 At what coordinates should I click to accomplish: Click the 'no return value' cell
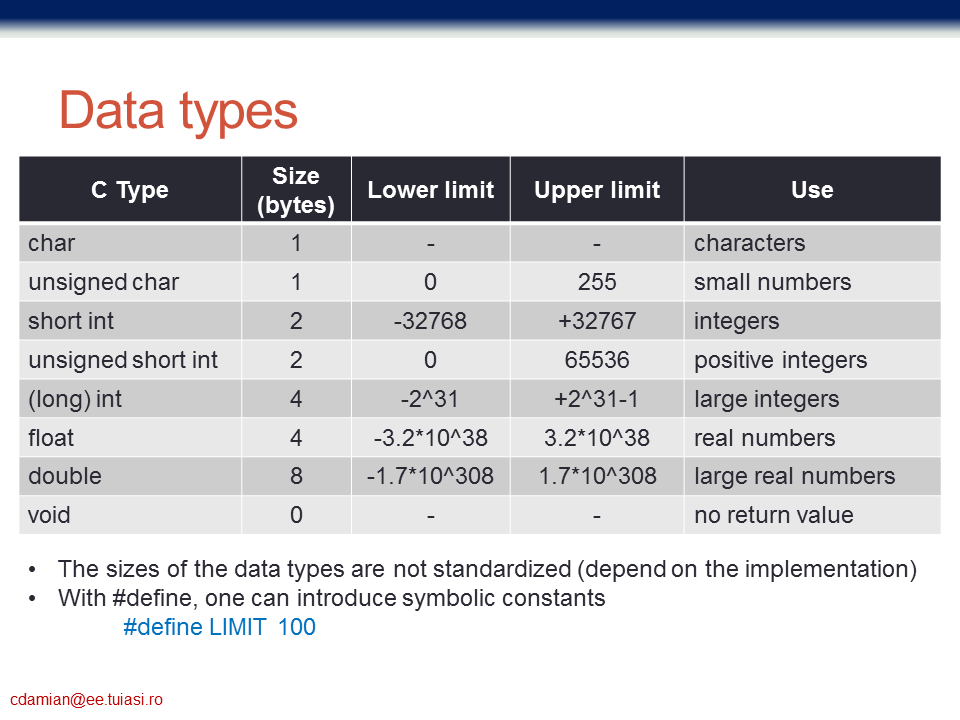[812, 515]
